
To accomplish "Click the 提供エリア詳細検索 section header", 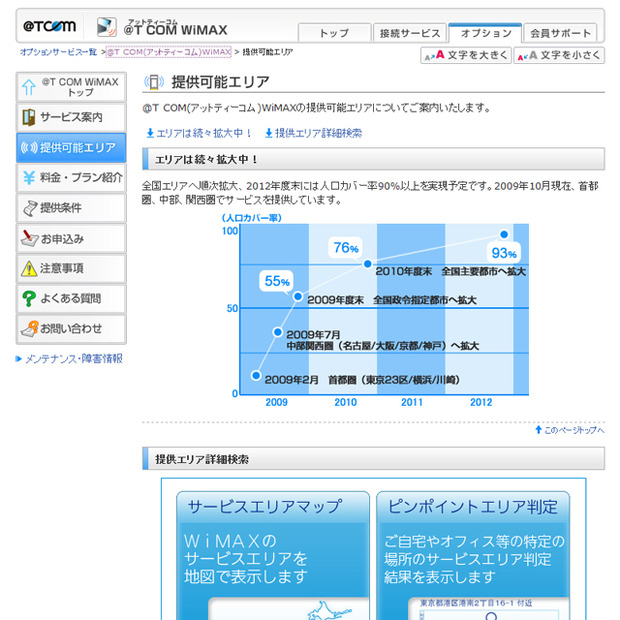I will tap(373, 459).
